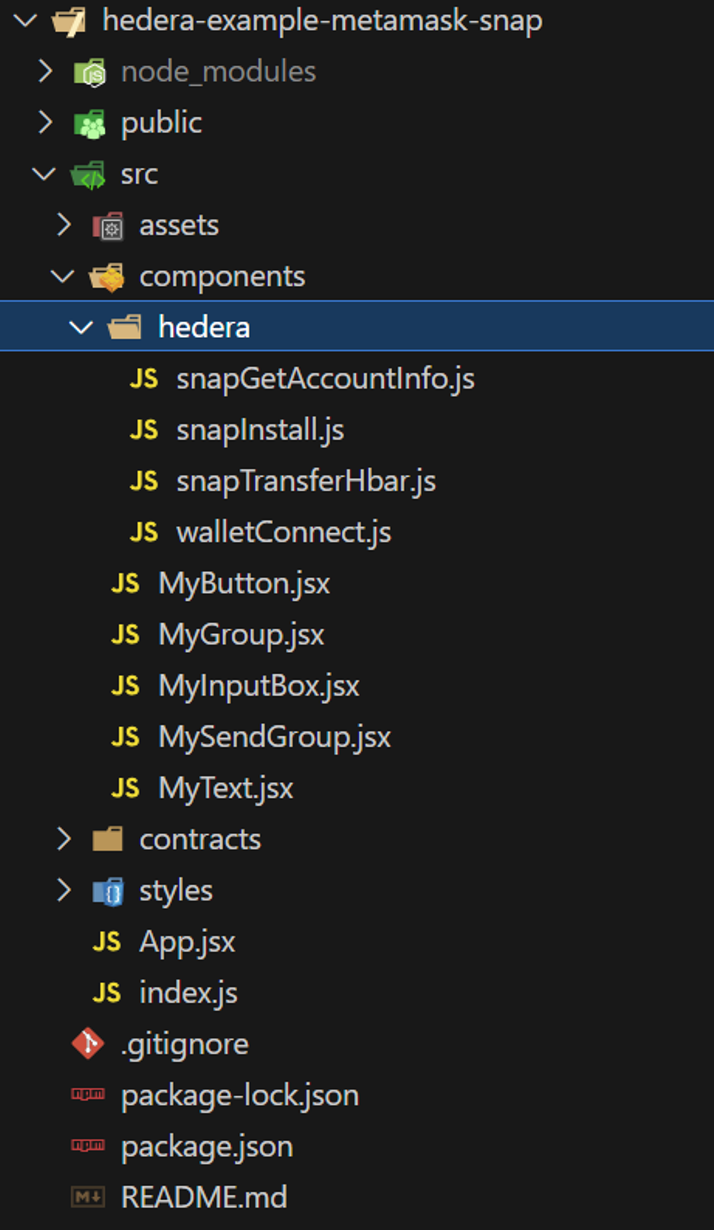Click the contracts folder icon
Image resolution: width=714 pixels, height=1230 pixels.
pyautogui.click(x=107, y=839)
